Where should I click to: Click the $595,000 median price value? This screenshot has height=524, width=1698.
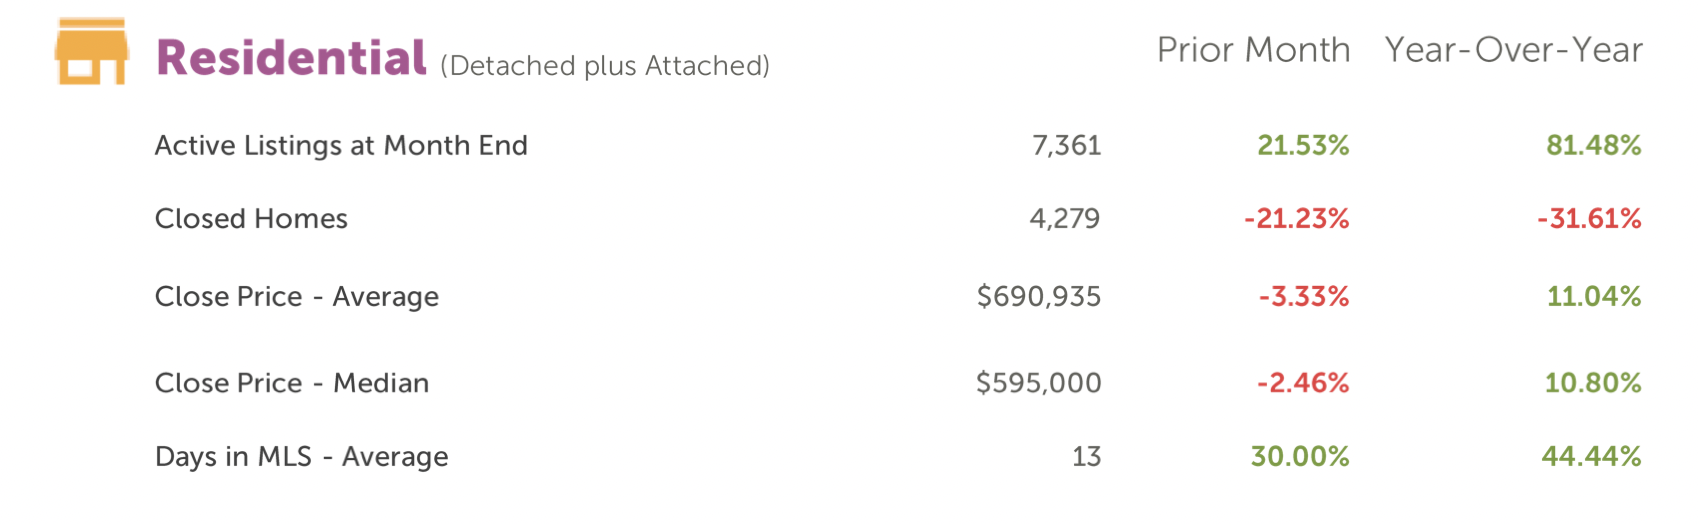click(1039, 383)
